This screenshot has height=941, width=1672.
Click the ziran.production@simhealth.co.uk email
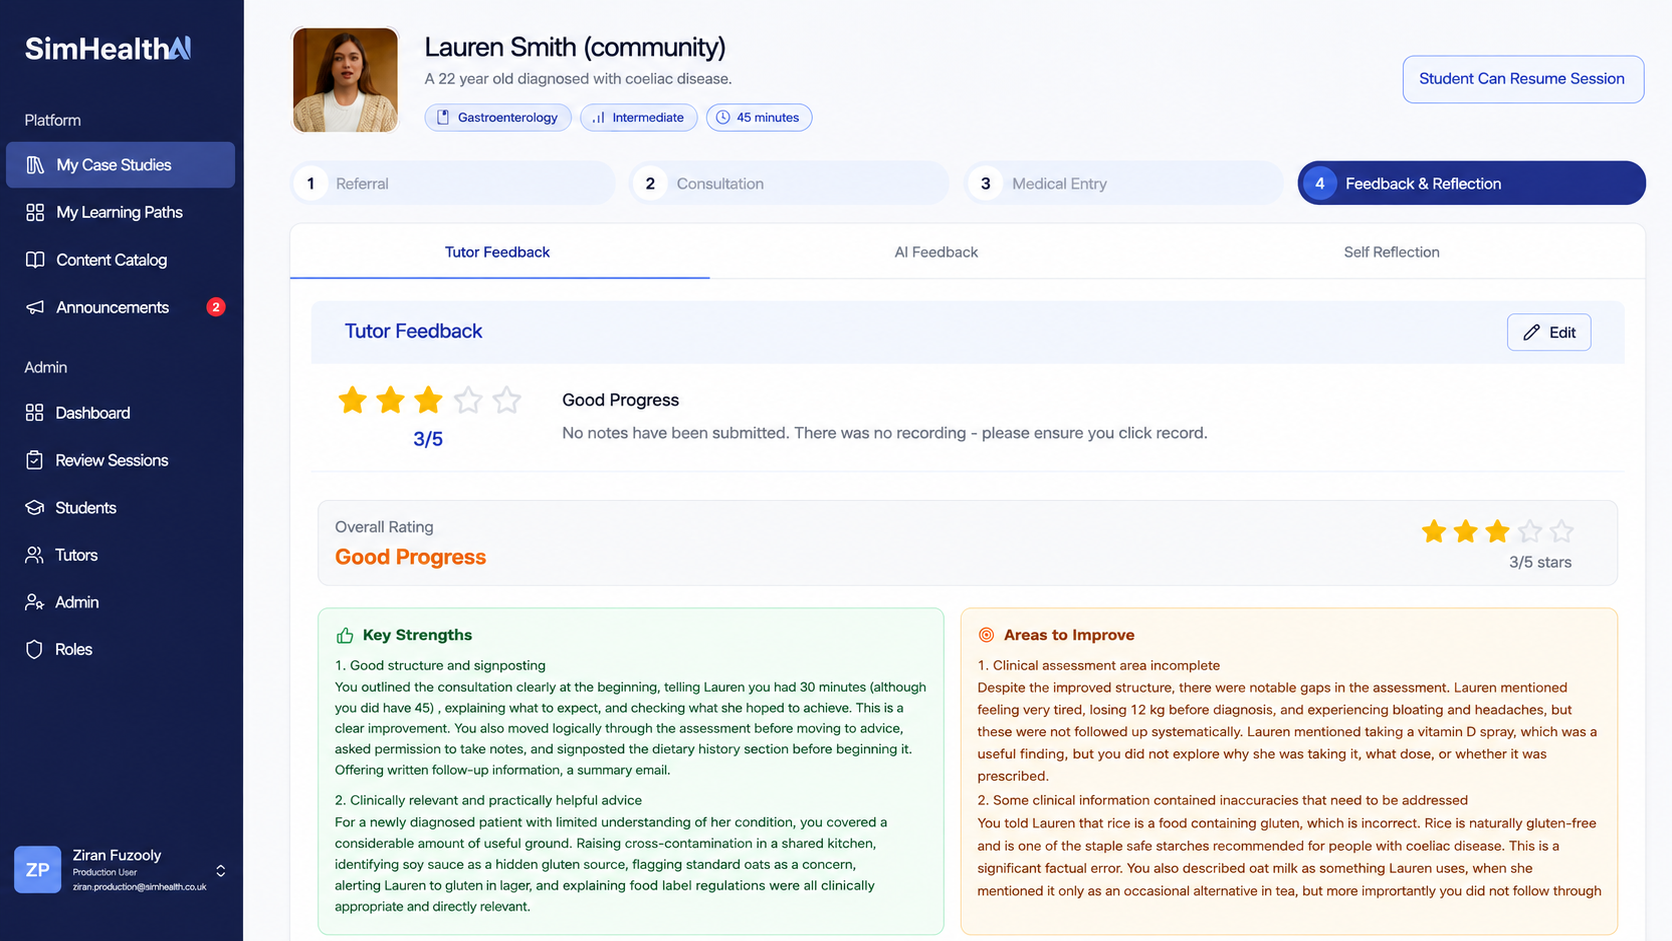coord(139,888)
